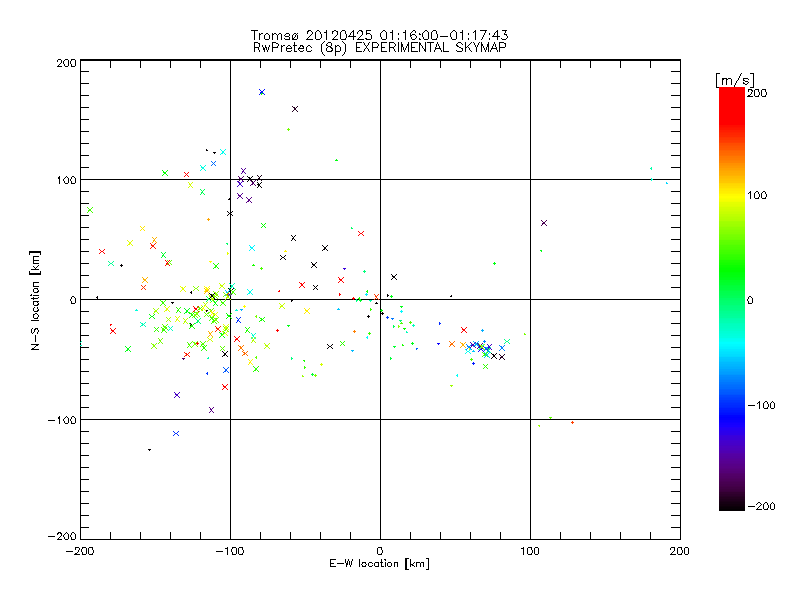Viewport: 800px width, 600px height.
Task: Click the x-axis tick label '-200'
Action: pyautogui.click(x=80, y=551)
